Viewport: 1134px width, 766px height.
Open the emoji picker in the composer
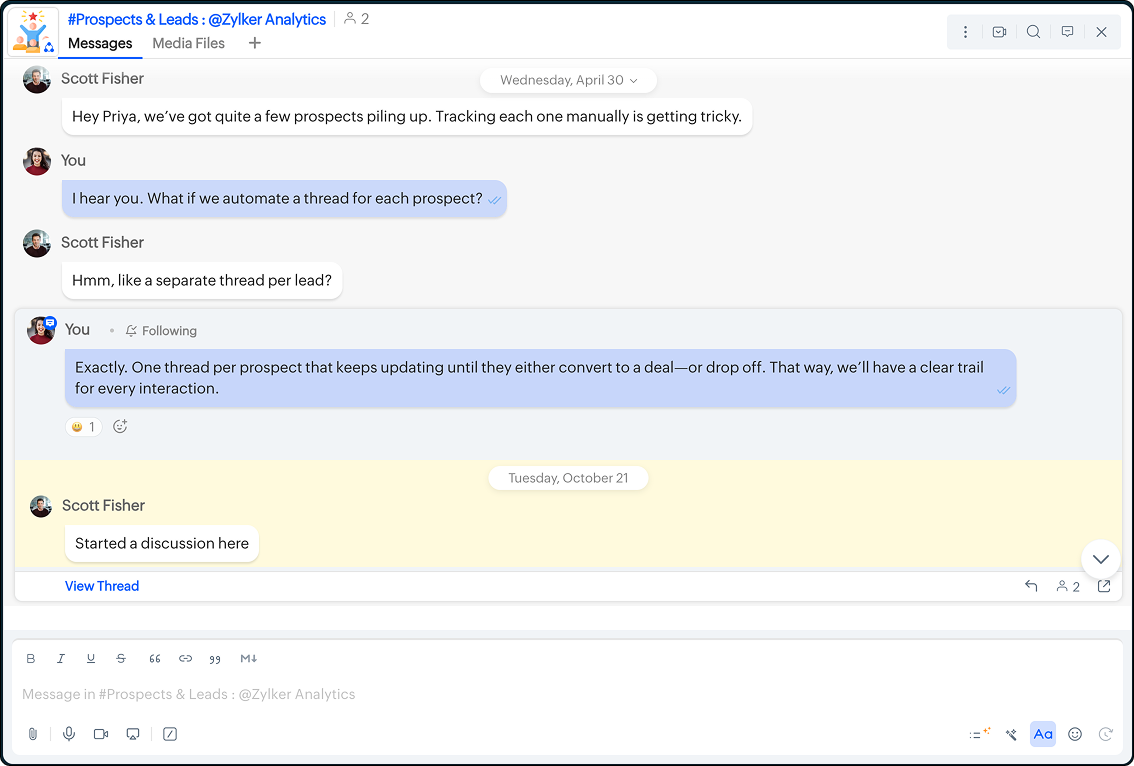1075,734
